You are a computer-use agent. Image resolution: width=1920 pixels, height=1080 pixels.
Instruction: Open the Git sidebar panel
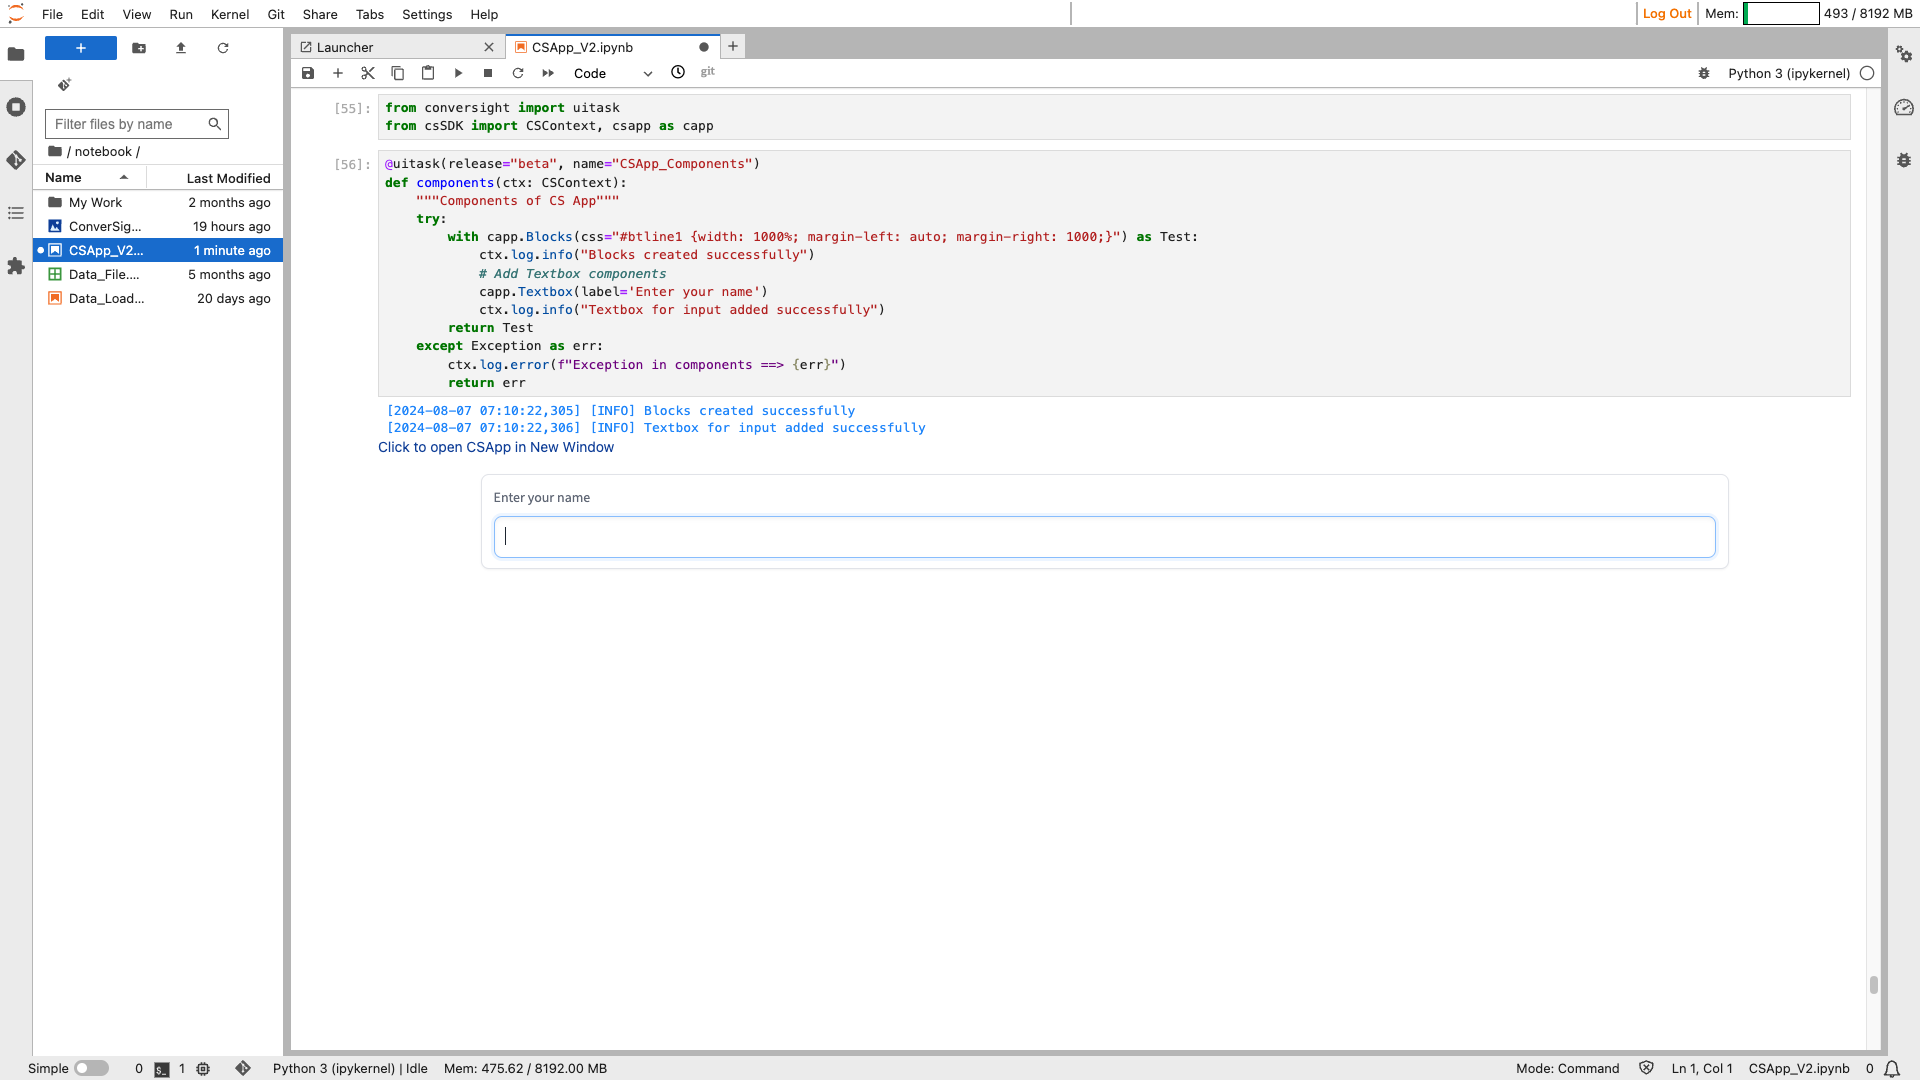point(16,160)
